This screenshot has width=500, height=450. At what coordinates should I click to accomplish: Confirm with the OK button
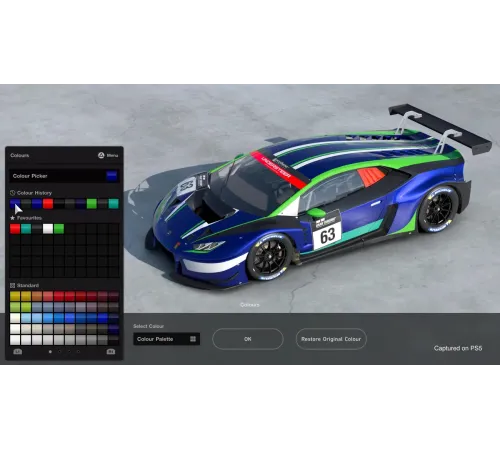click(x=248, y=339)
